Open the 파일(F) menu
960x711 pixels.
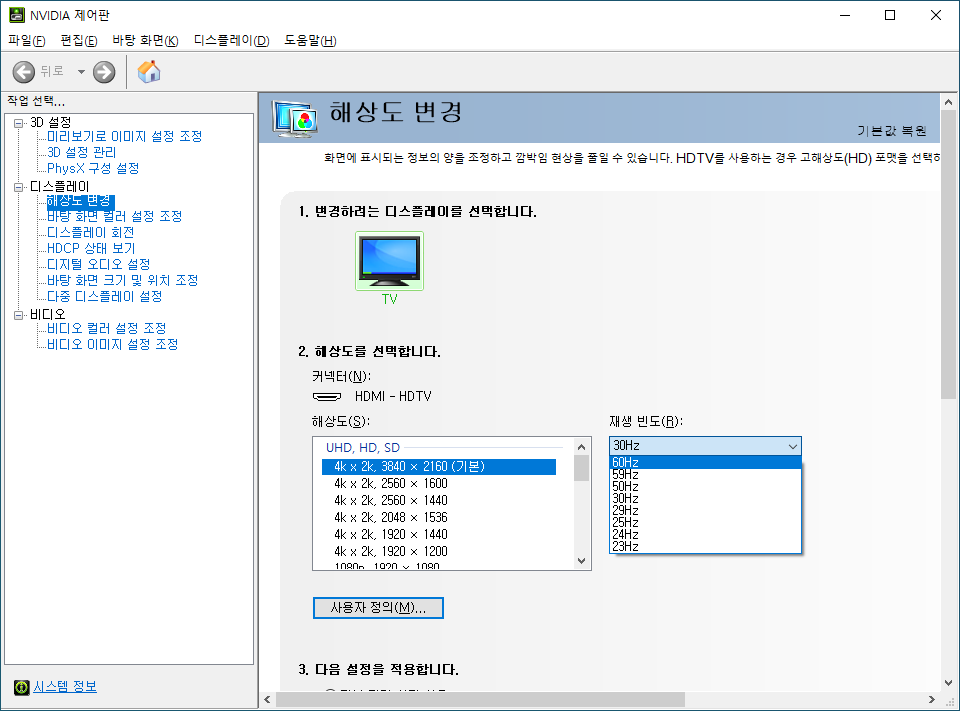[26, 40]
